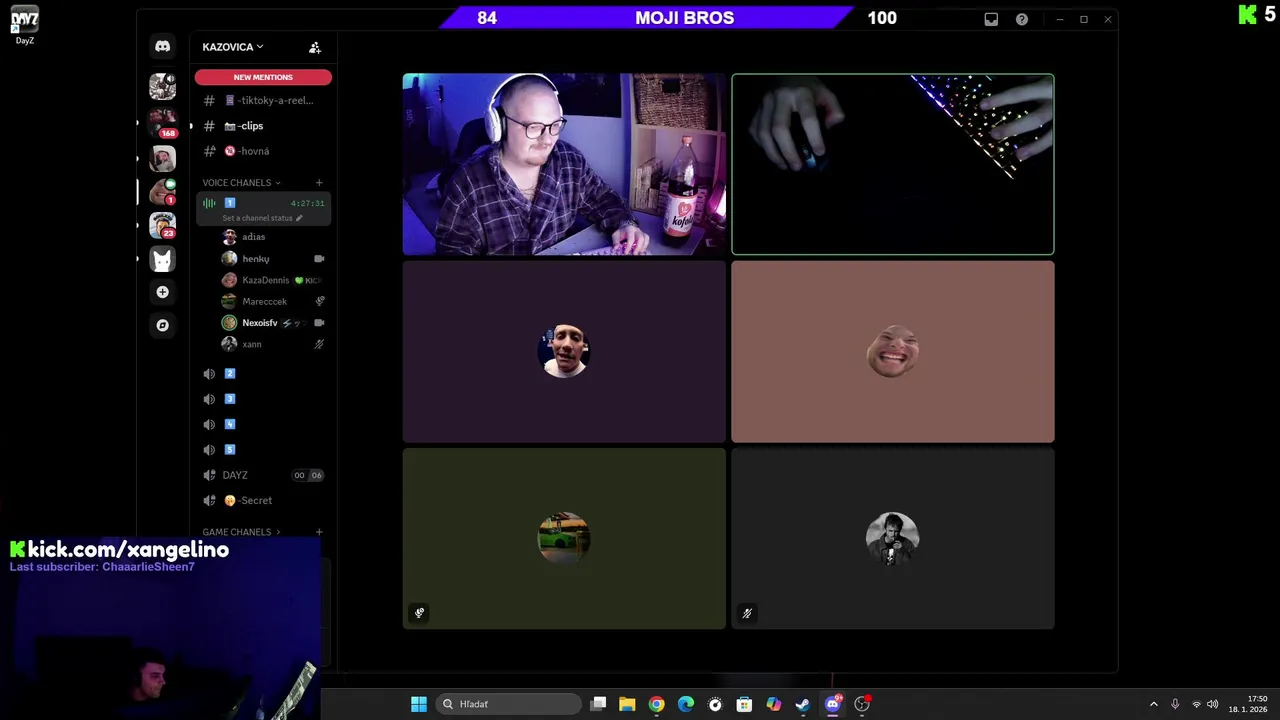Open Microsoft Store from the taskbar
This screenshot has width=1280, height=720.
click(x=744, y=704)
